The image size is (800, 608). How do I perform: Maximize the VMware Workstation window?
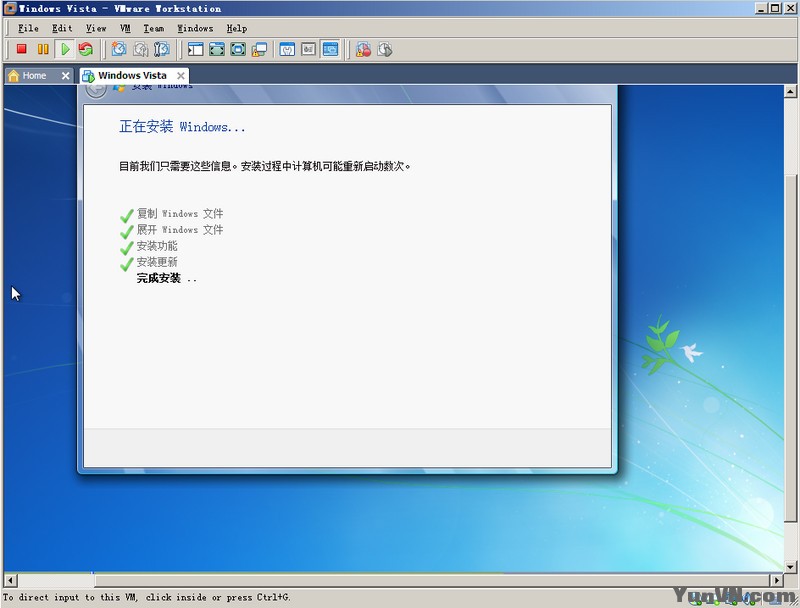(775, 8)
